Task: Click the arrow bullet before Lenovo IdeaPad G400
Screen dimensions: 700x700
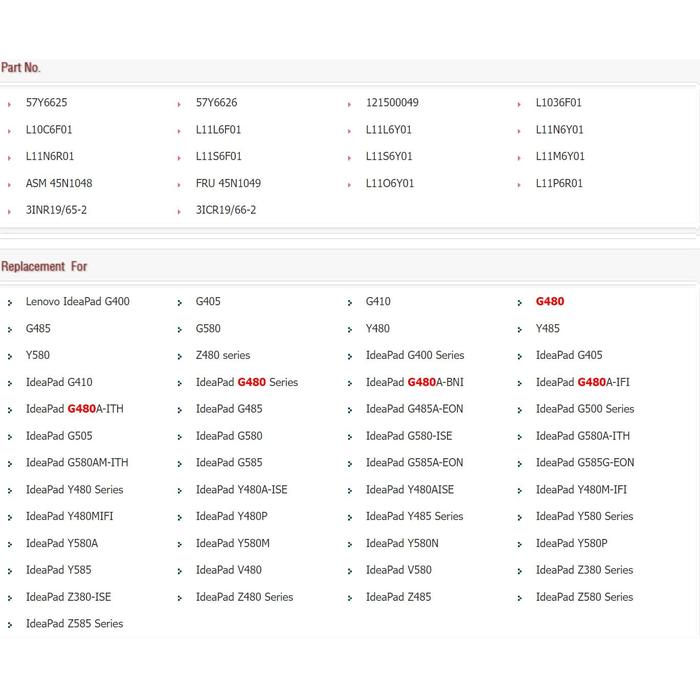Action: [9, 303]
